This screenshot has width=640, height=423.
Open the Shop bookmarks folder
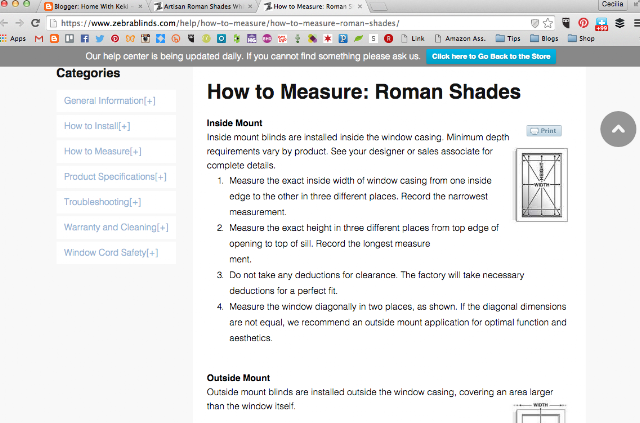[x=581, y=38]
